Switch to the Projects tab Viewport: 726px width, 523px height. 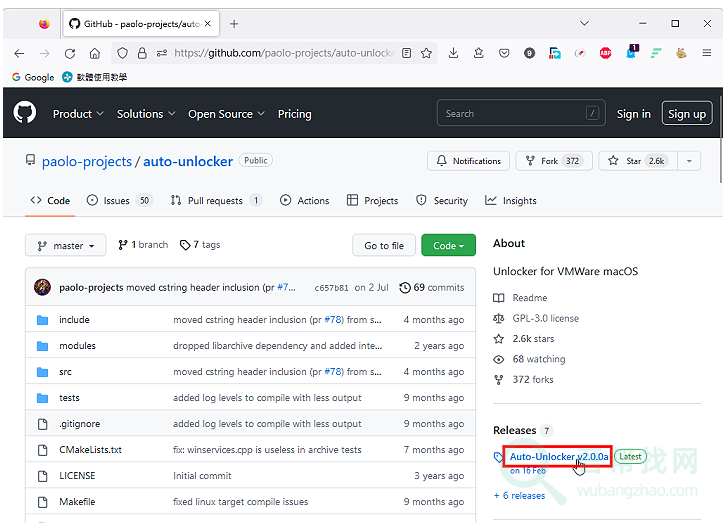coord(372,201)
